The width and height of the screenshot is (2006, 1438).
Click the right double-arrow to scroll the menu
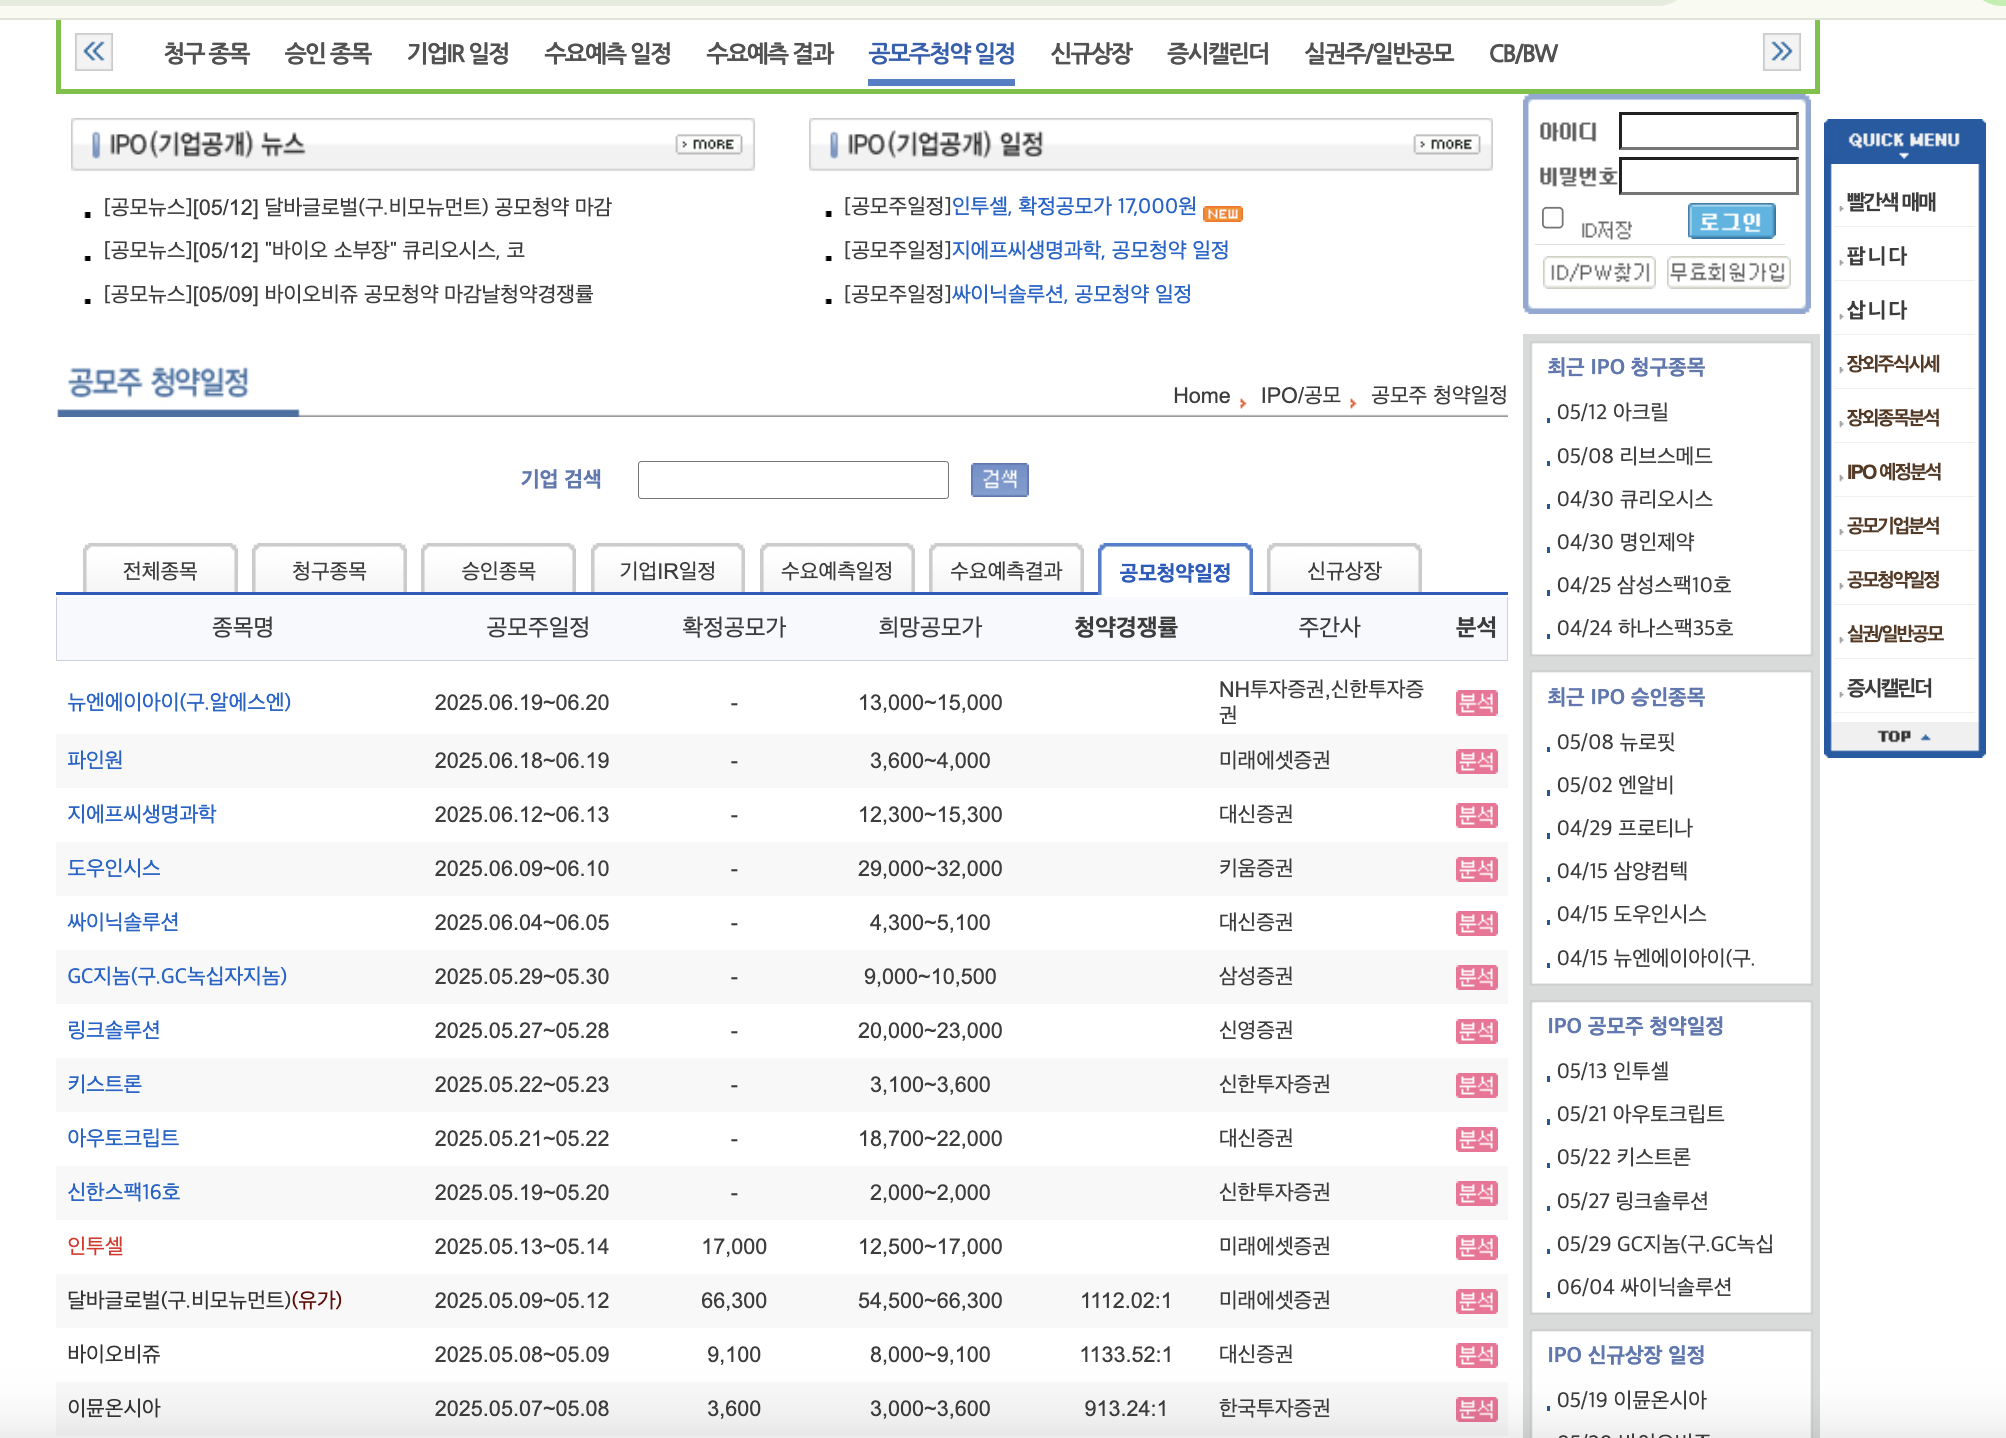click(x=1781, y=51)
